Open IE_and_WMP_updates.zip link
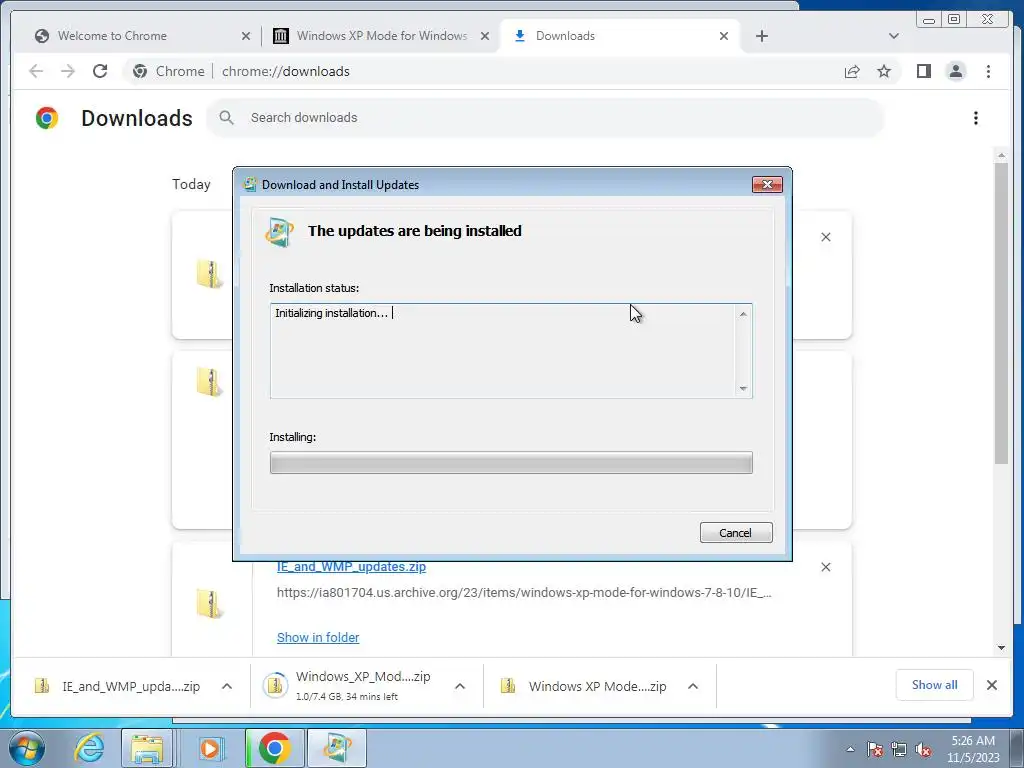Viewport: 1024px width, 768px height. tap(351, 567)
